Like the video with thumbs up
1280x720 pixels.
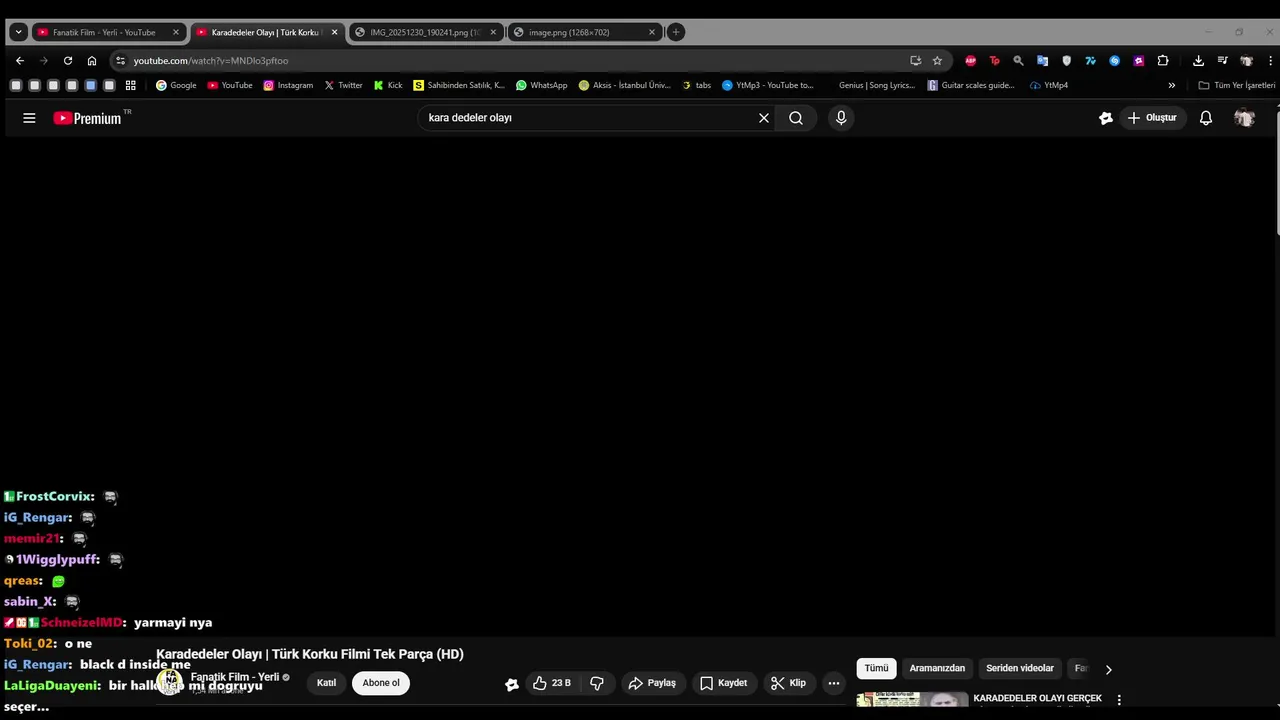tap(551, 683)
